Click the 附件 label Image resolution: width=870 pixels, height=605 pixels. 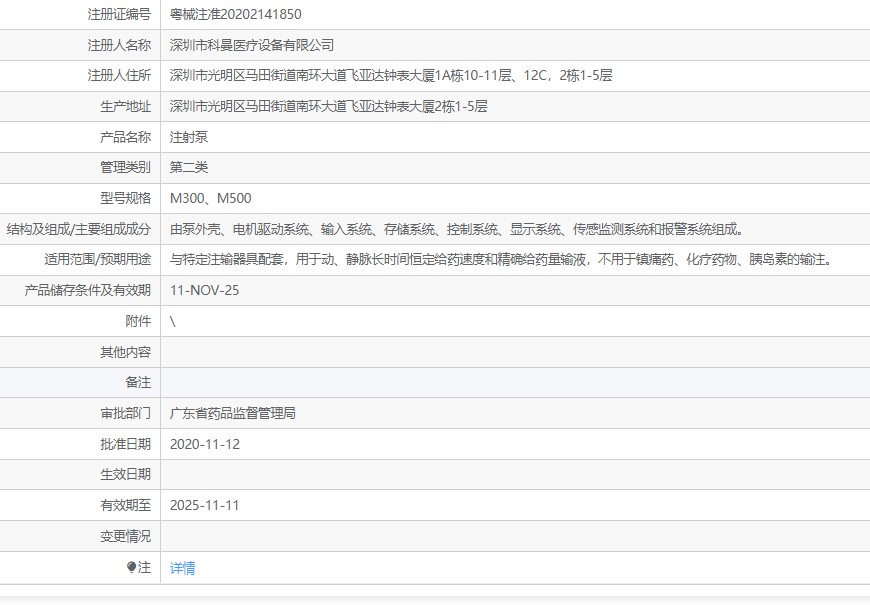138,321
